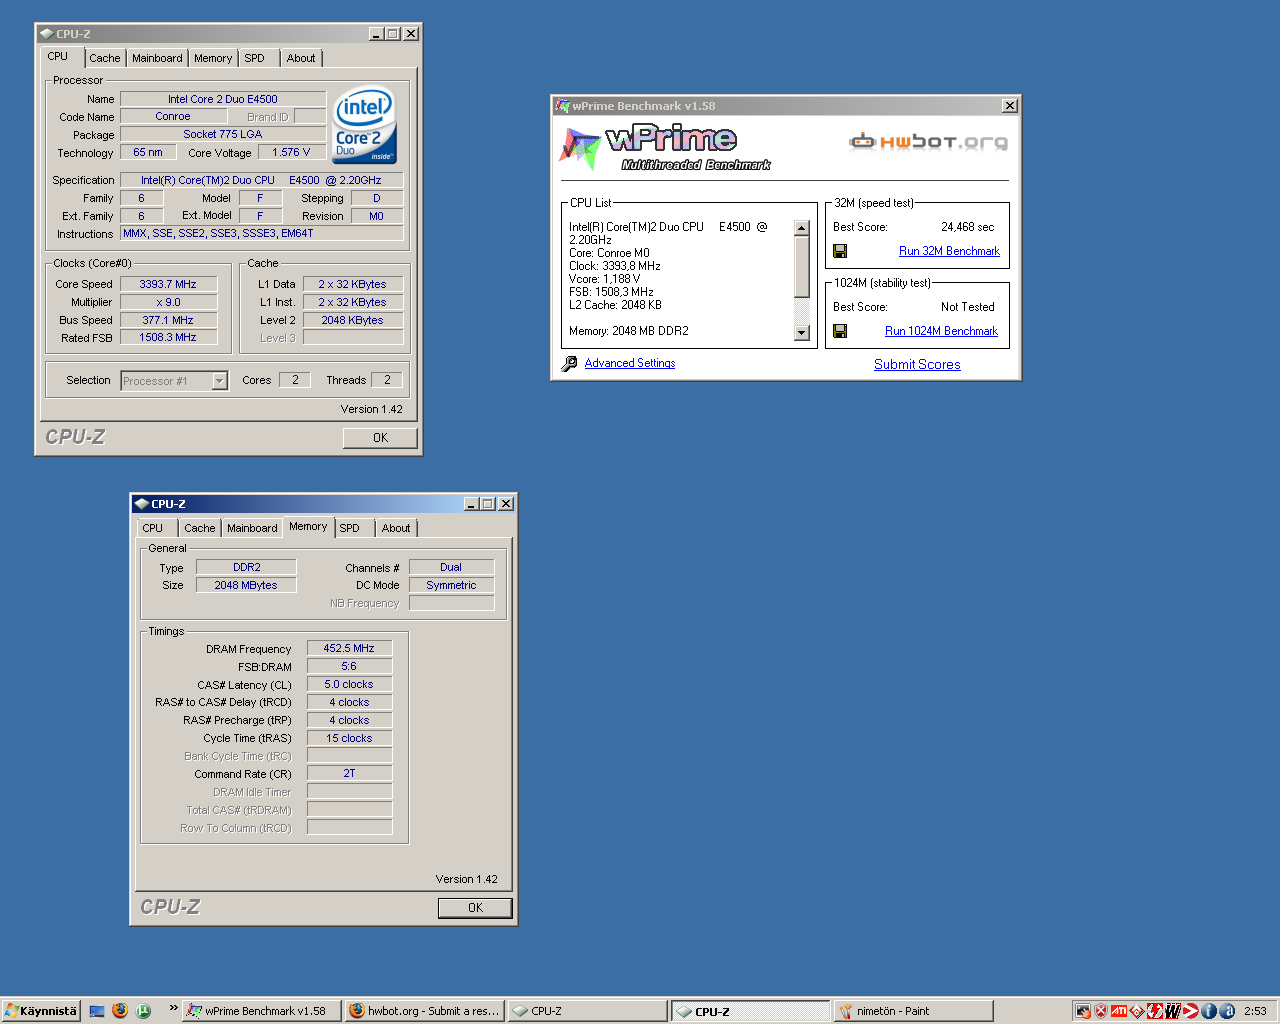This screenshot has width=1280, height=1024.
Task: Save the 1024M score floppy icon
Action: point(840,331)
